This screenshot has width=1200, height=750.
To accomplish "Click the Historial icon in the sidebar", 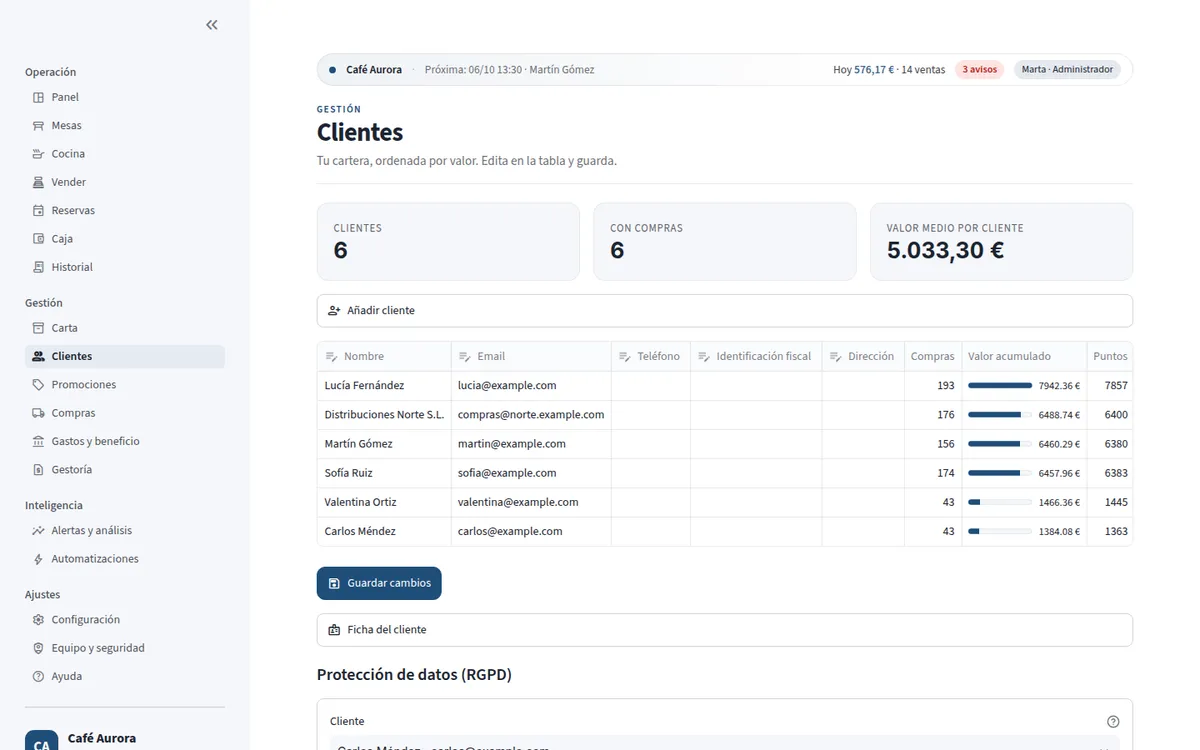I will coord(38,267).
